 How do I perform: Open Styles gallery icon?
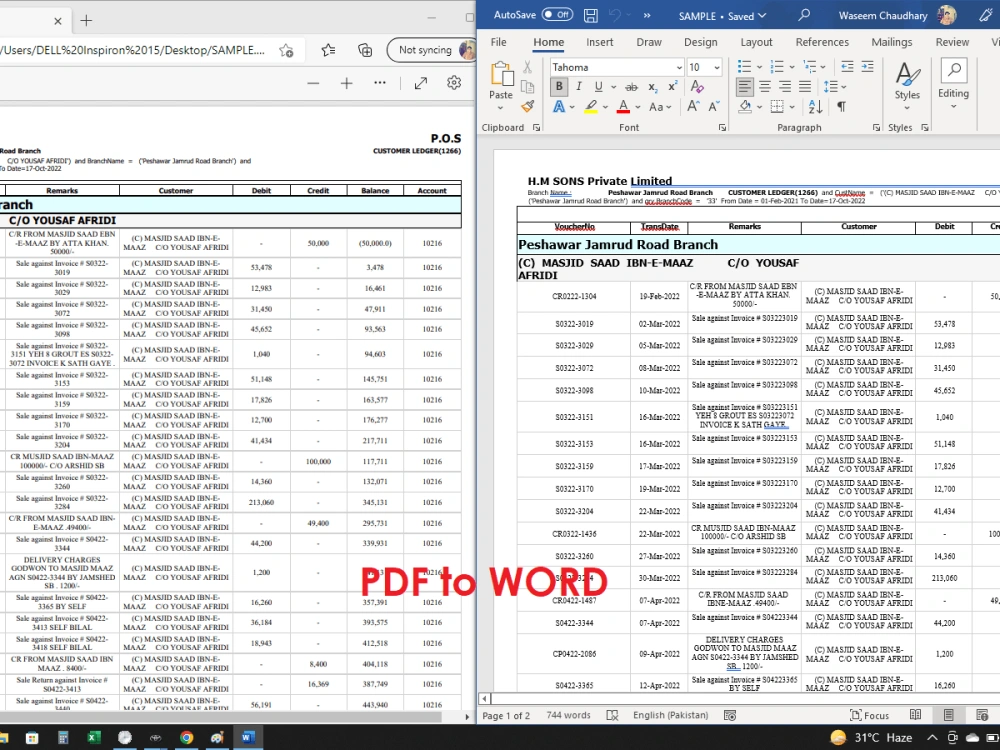coord(907,75)
